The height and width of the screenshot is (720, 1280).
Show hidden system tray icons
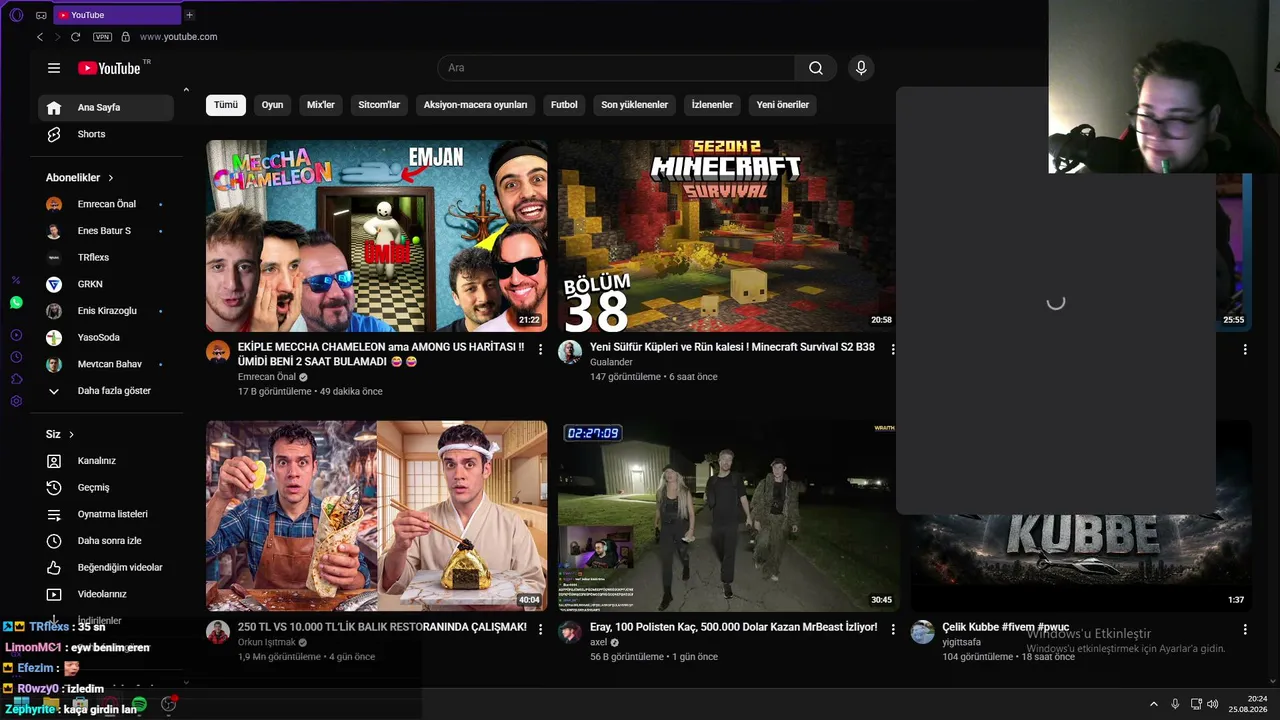[x=1153, y=704]
